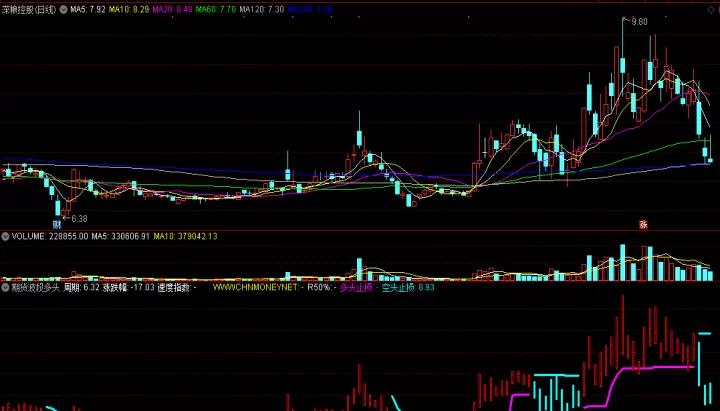Expand the 期货波段多头 indicator dropdown arrow
The height and width of the screenshot is (411, 720).
[5, 287]
